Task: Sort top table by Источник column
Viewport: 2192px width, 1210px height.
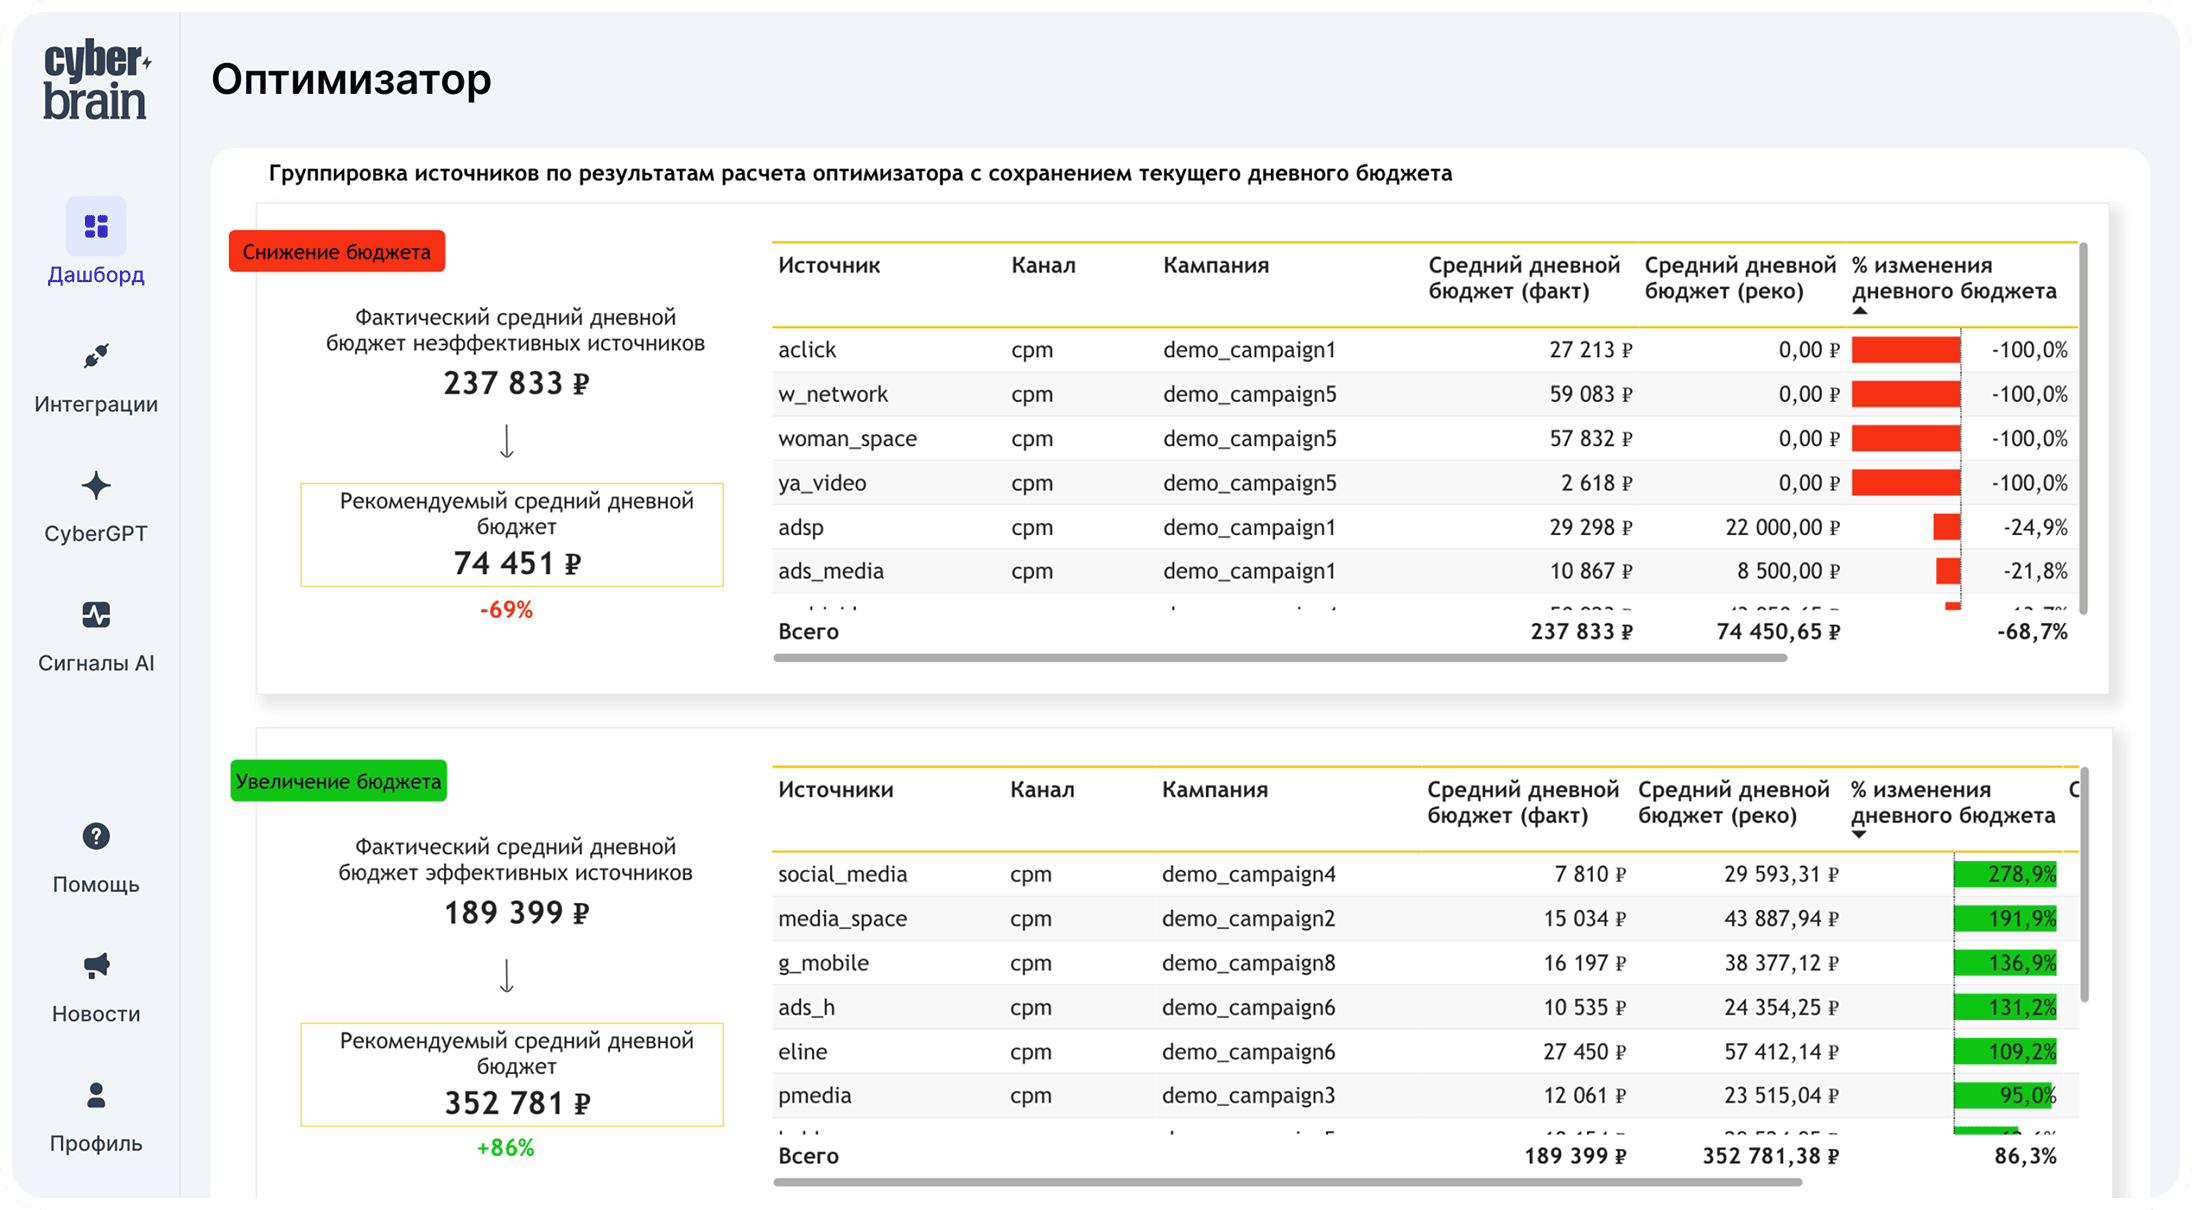Action: point(828,266)
